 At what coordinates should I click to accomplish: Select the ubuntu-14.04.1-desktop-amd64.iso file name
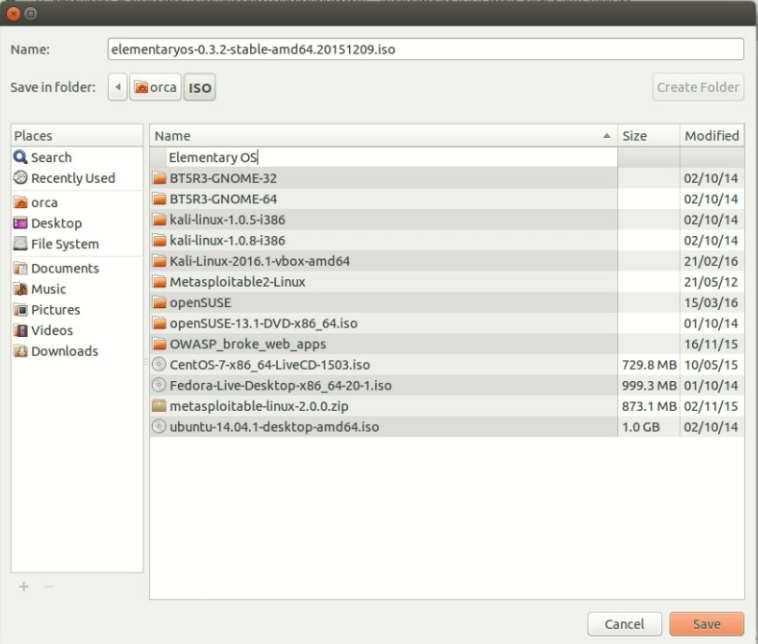[x=274, y=427]
